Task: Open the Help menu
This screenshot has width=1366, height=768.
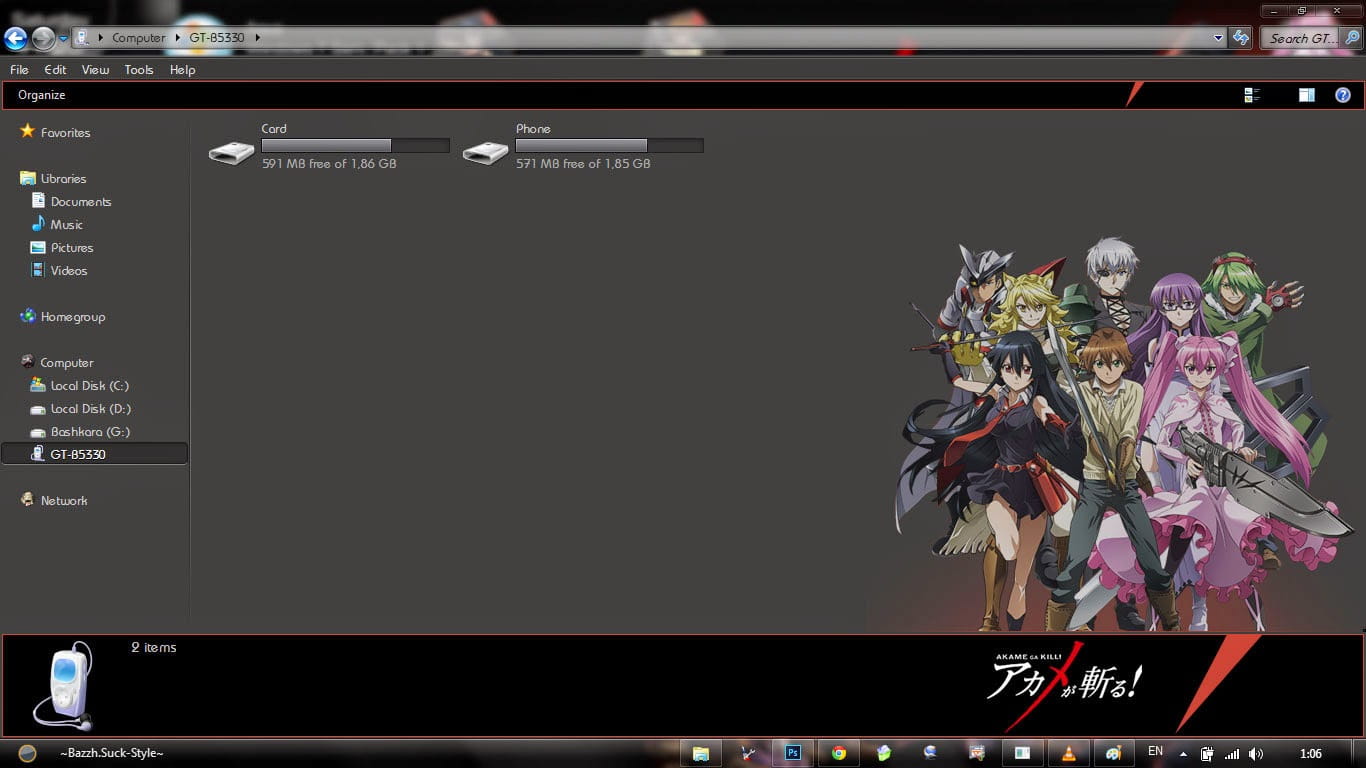Action: [x=182, y=70]
